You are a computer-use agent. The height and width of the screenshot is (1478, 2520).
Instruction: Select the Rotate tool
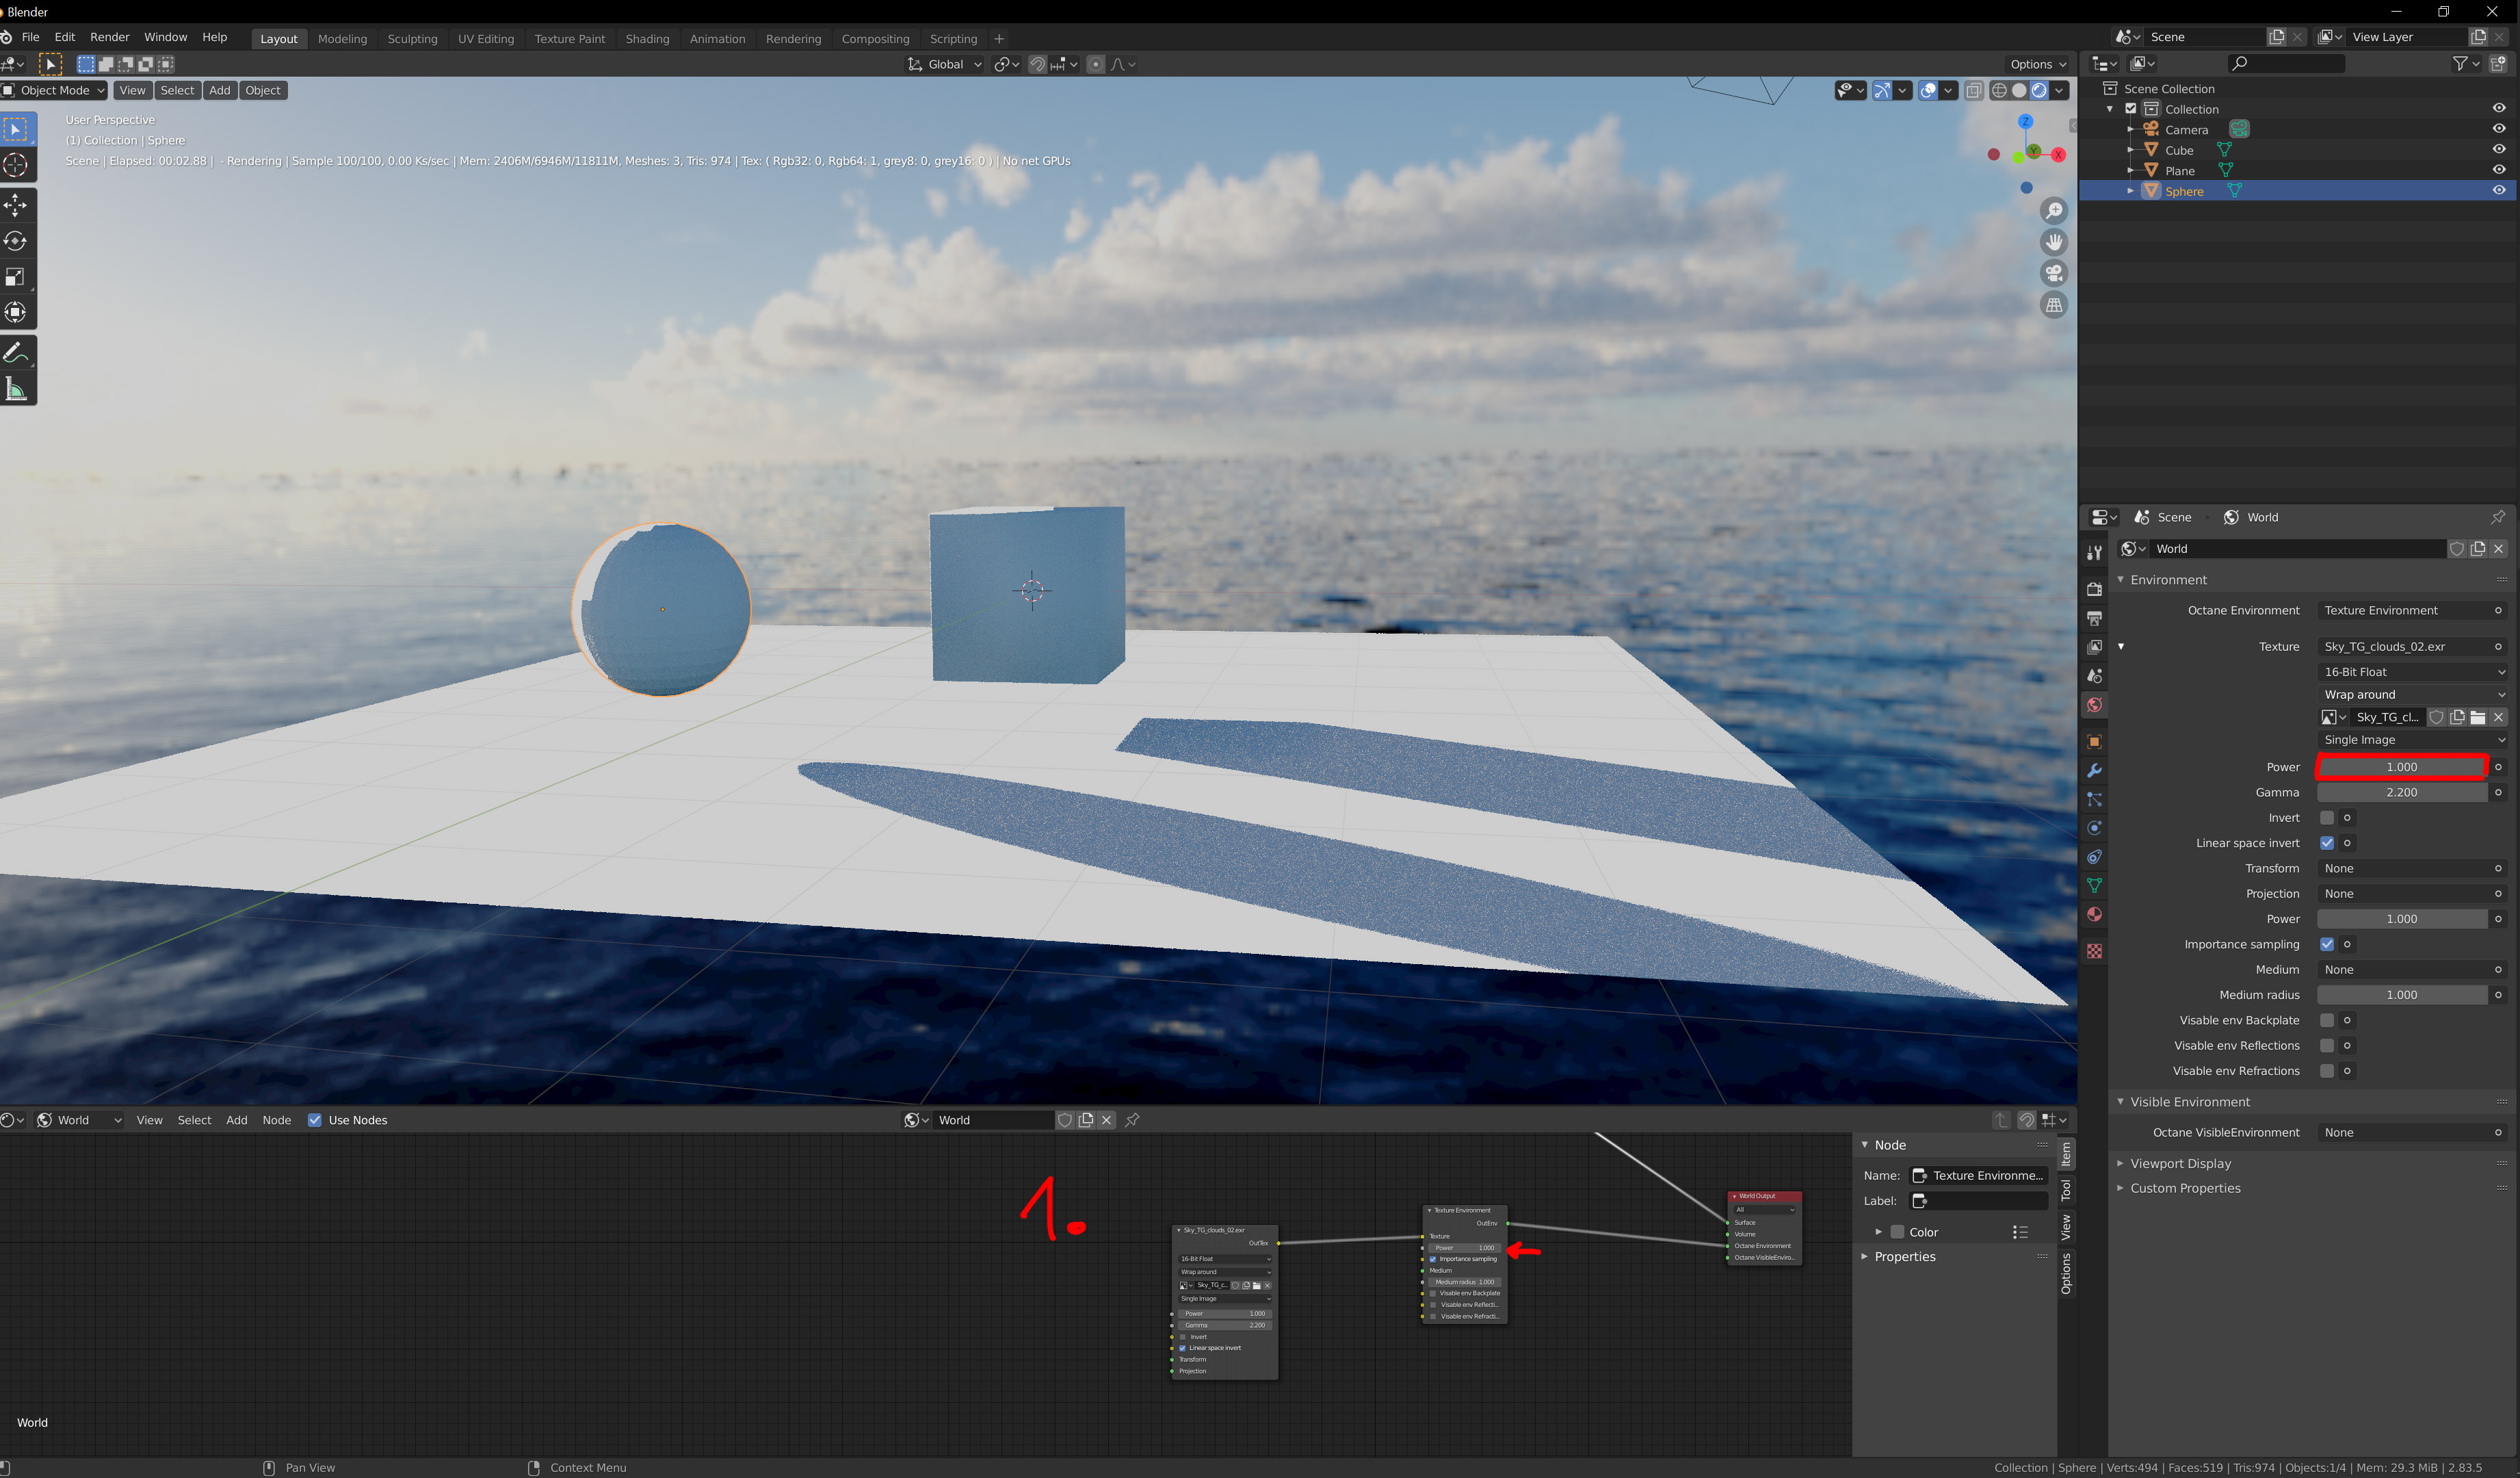16,241
